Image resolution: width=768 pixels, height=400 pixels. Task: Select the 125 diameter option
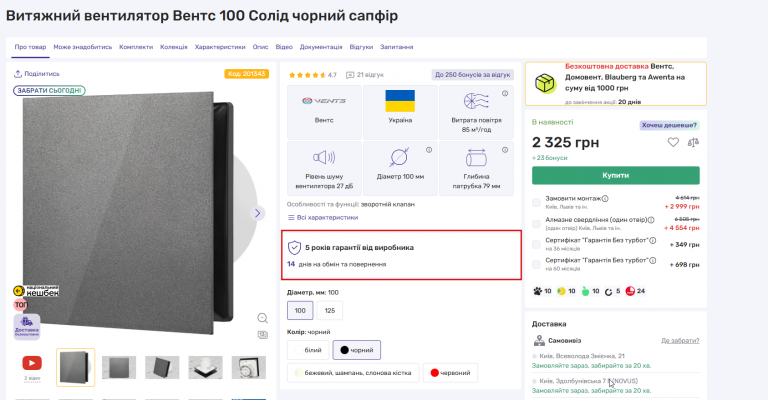coord(331,312)
